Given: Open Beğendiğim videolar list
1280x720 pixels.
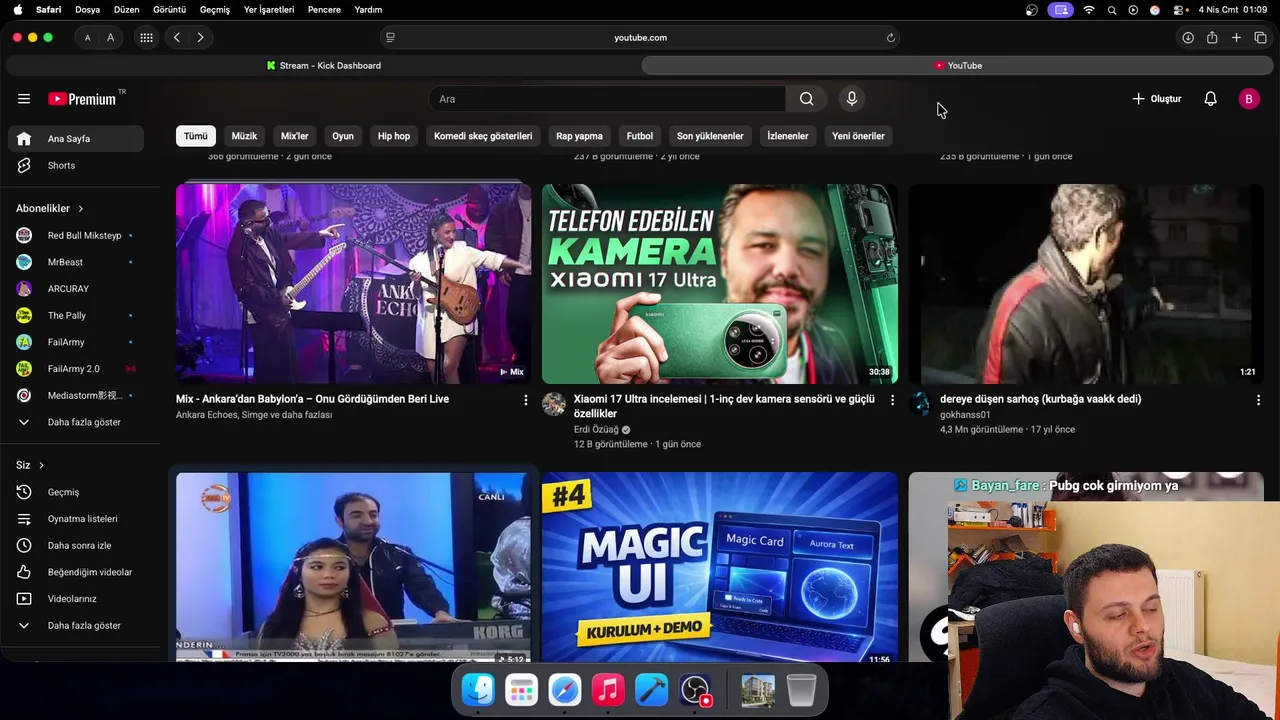Looking at the screenshot, I should tap(76, 572).
